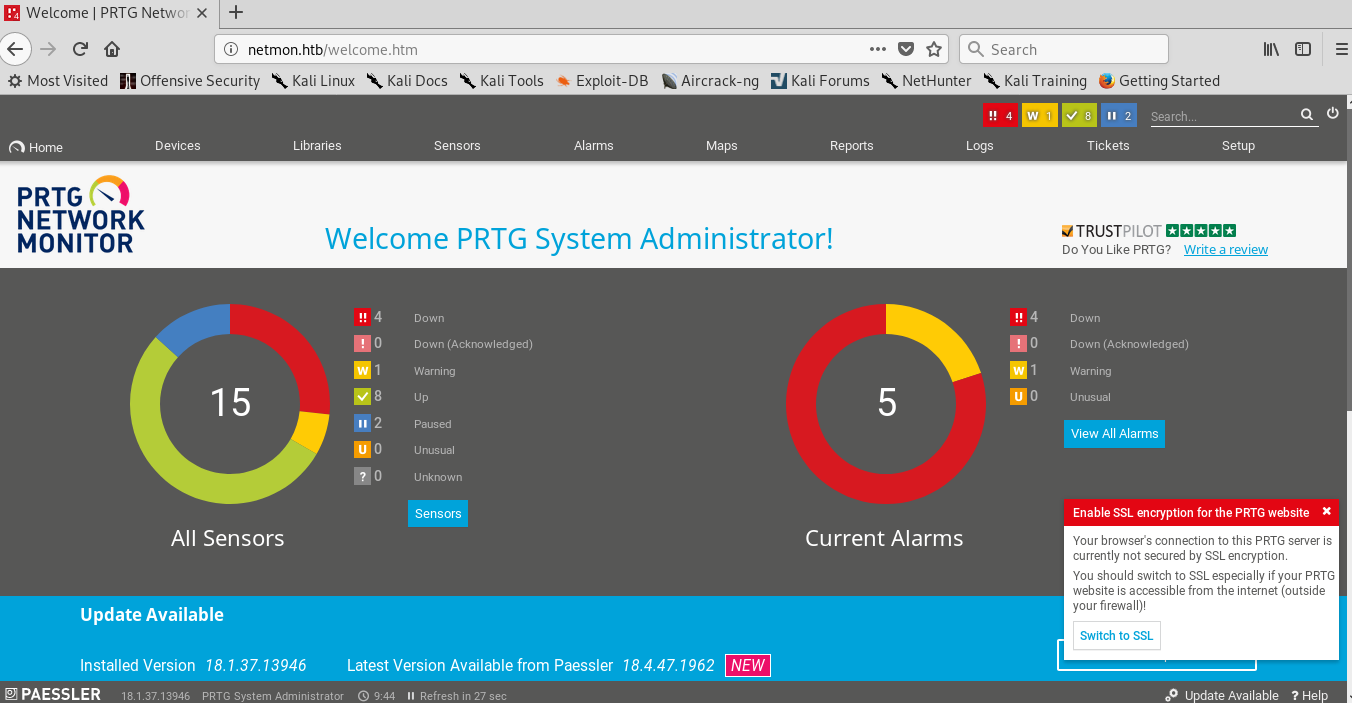The height and width of the screenshot is (703, 1352).
Task: Click the red Down alarms badge in header
Action: 1000,116
